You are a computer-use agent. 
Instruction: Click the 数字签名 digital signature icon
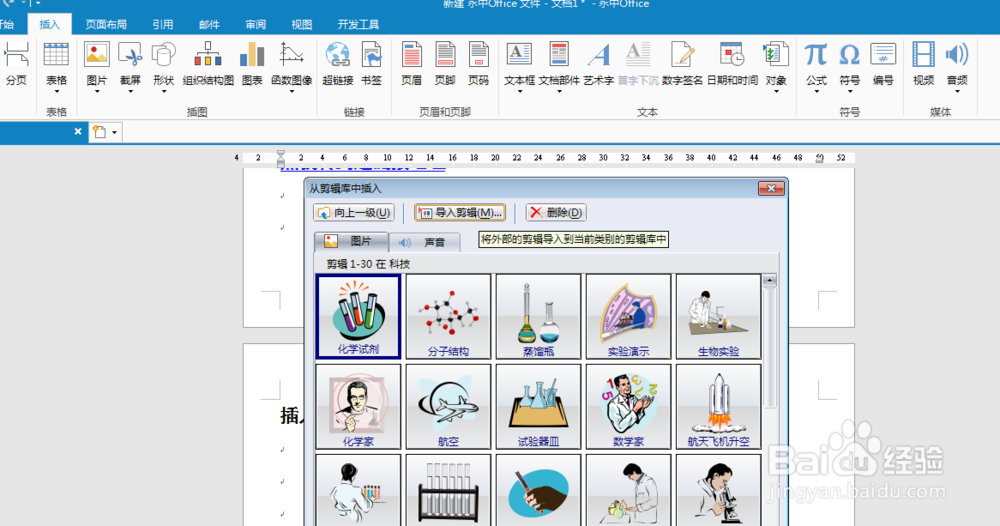point(682,64)
